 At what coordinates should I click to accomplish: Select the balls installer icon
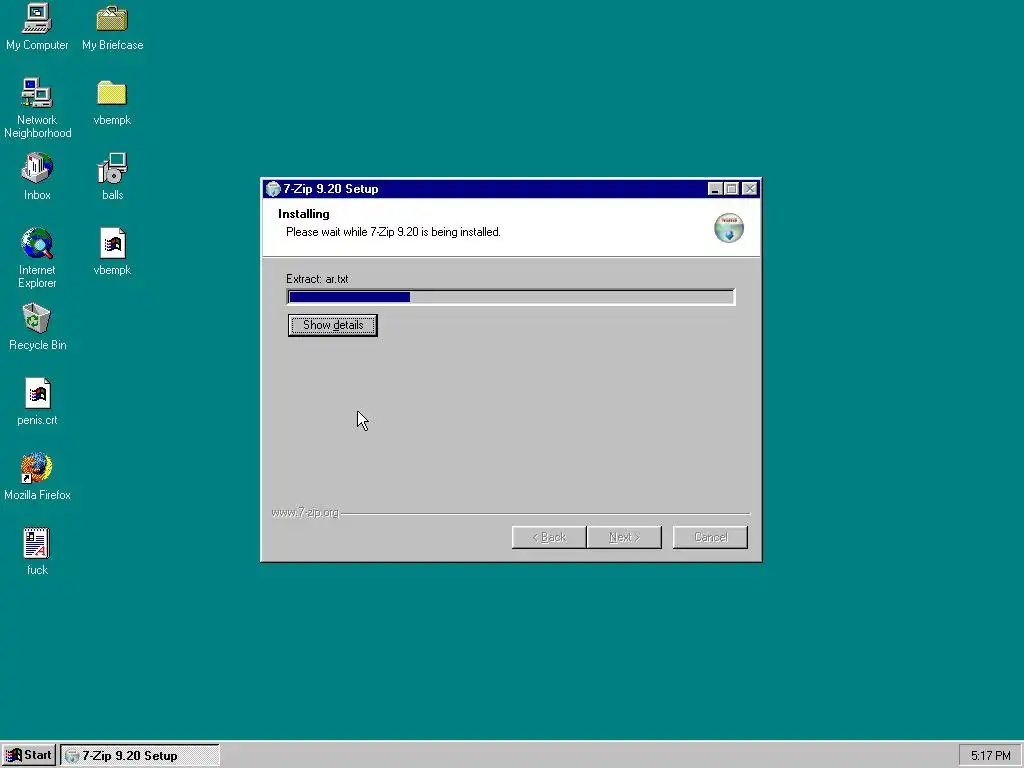(x=112, y=177)
